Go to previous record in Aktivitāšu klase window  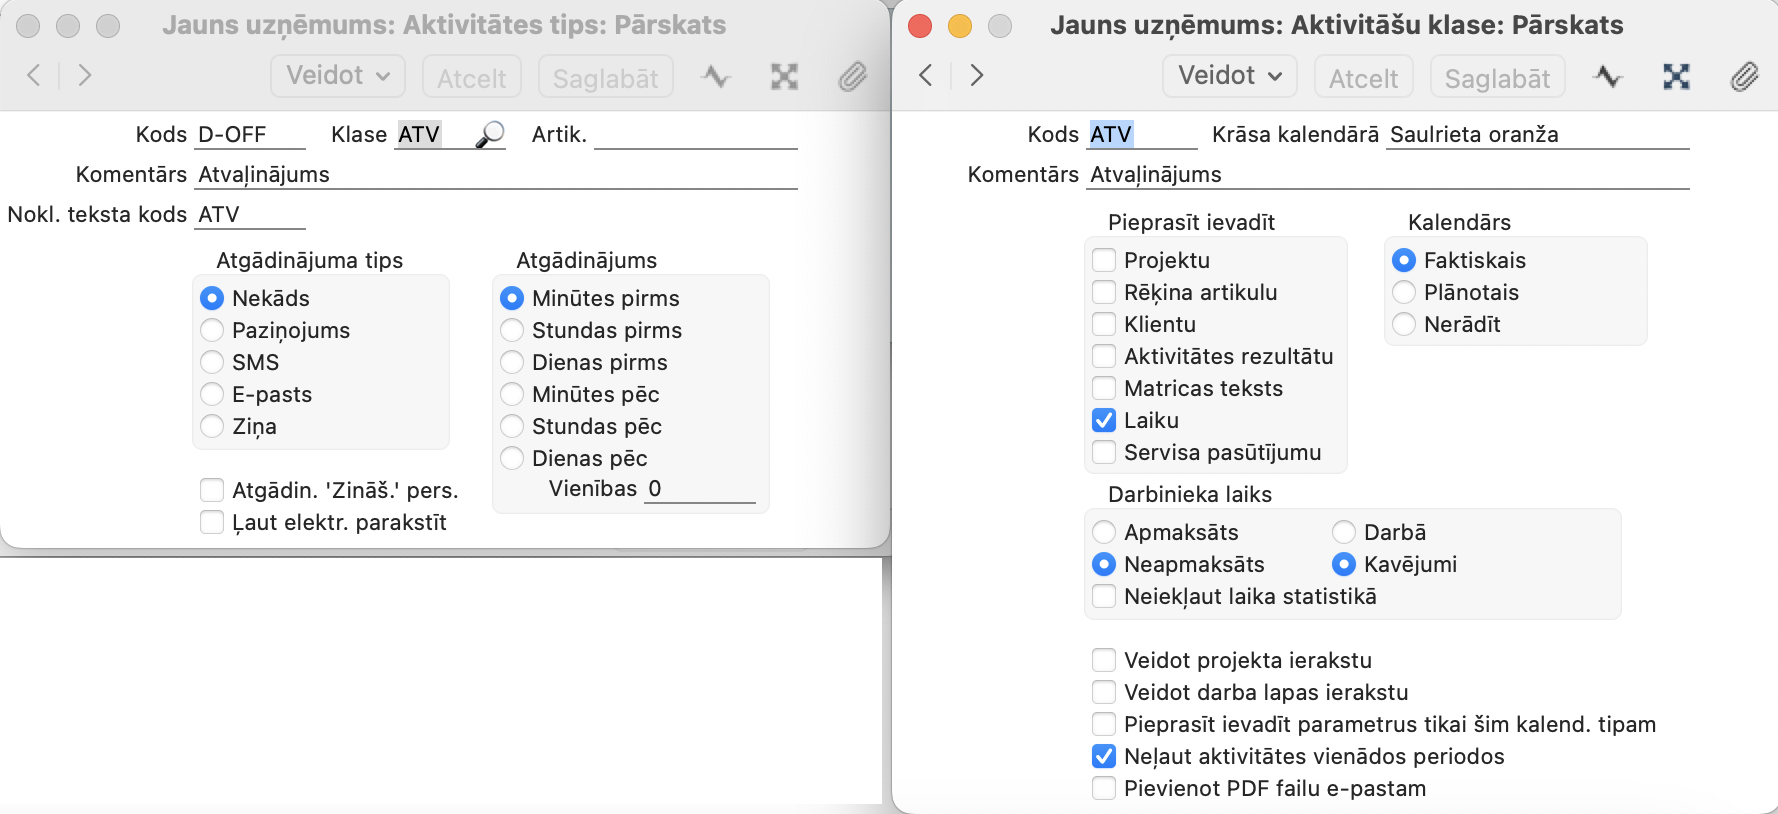click(x=926, y=75)
